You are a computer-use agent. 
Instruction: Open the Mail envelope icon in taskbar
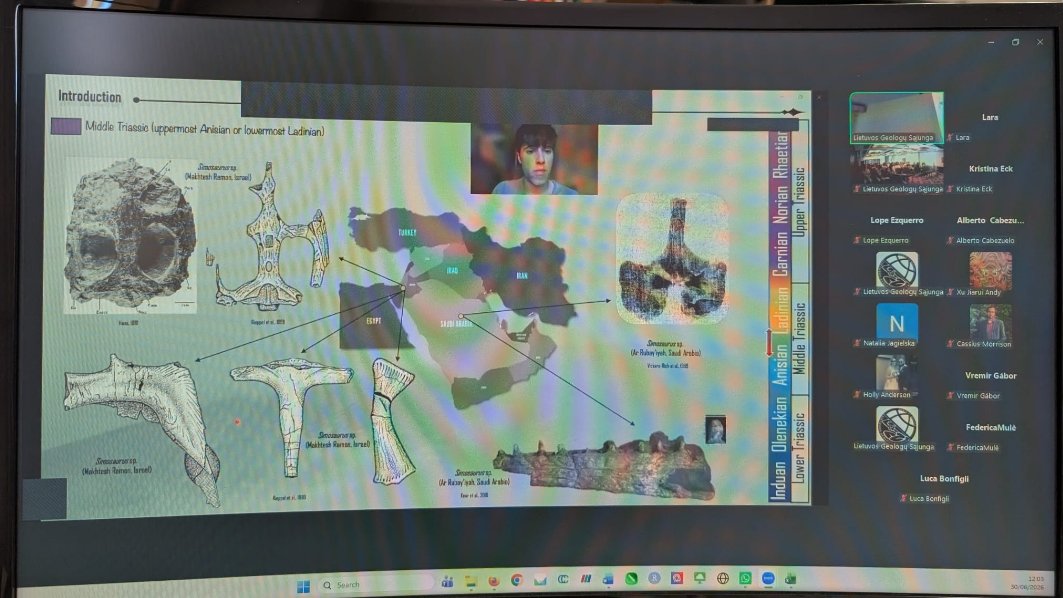click(x=540, y=580)
